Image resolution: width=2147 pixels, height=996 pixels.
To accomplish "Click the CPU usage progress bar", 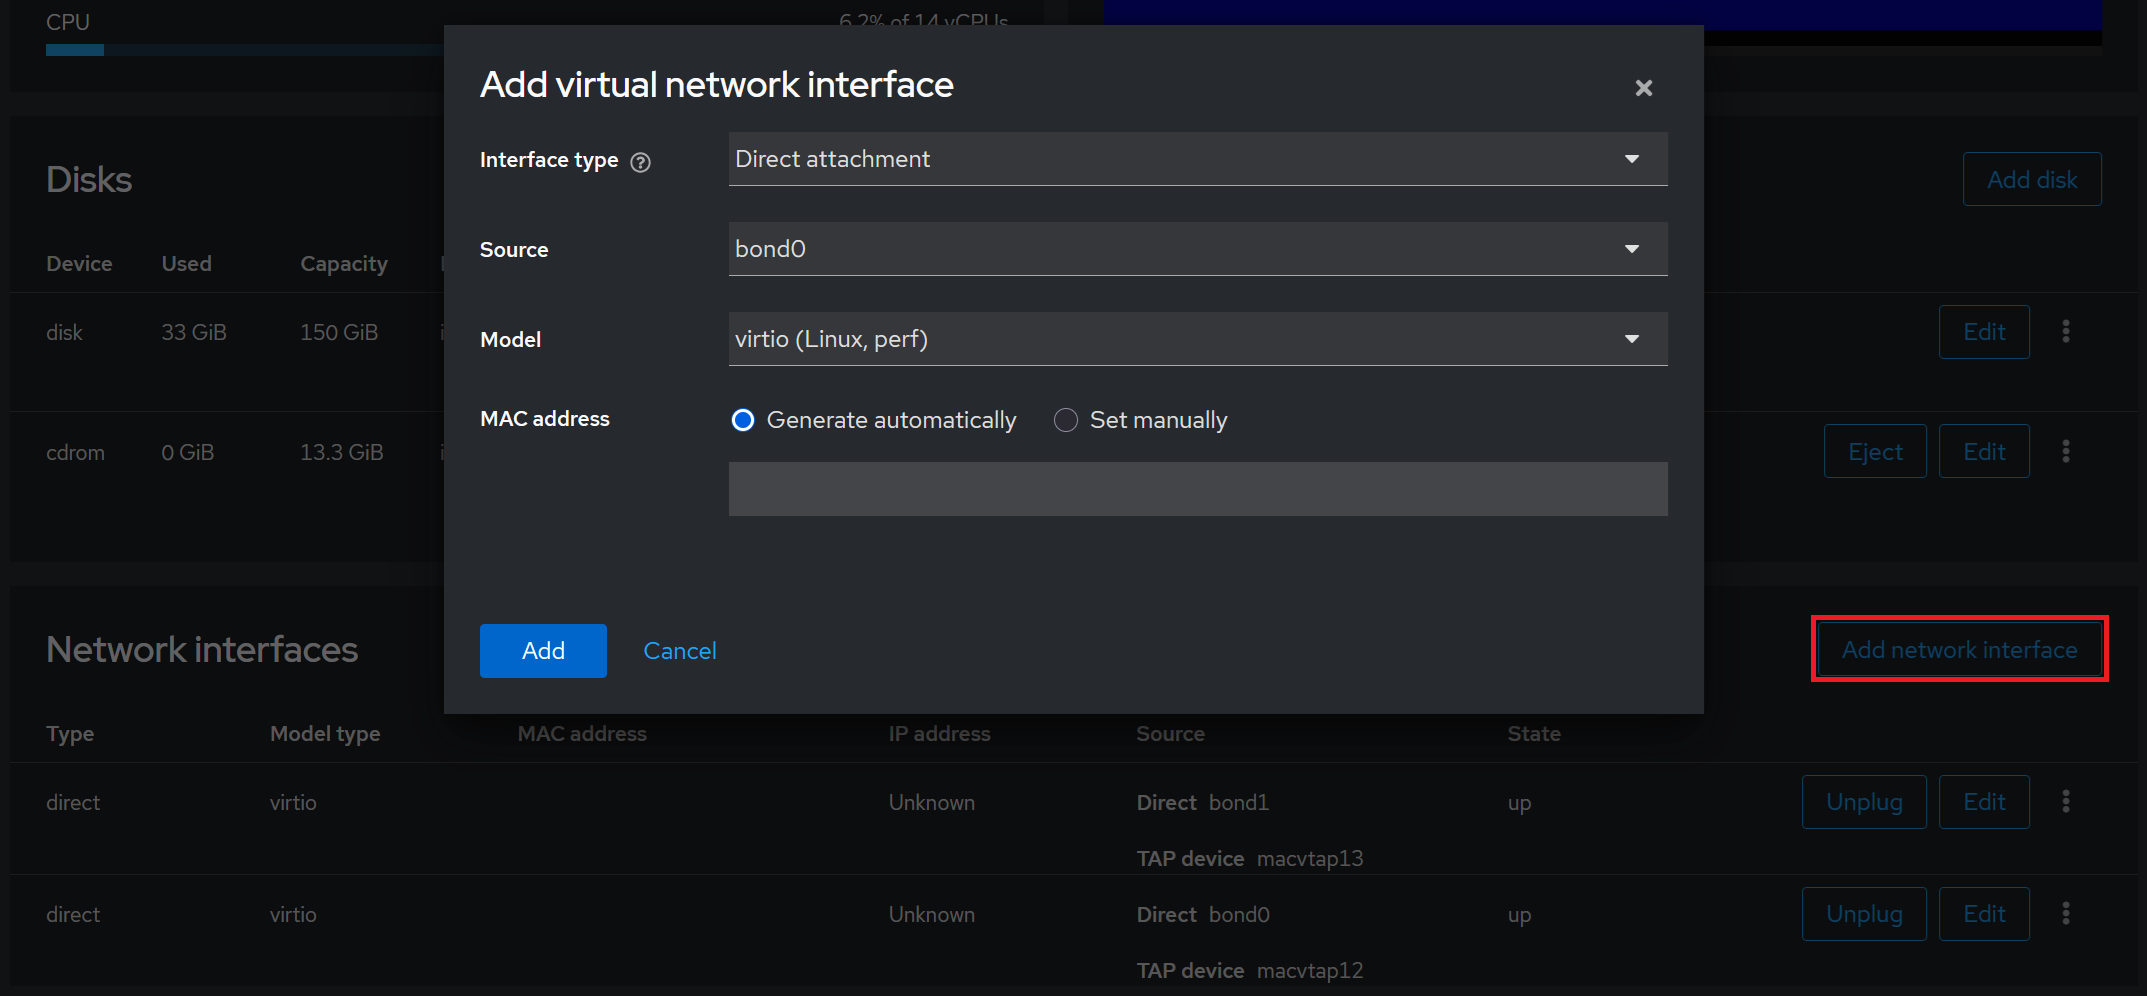I will coord(245,50).
